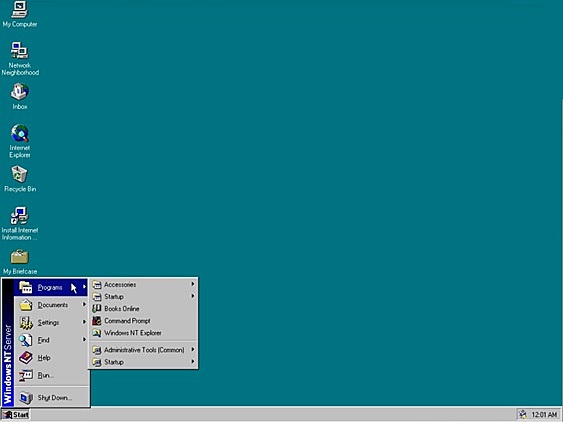Click the Programs folder icon

25,287
